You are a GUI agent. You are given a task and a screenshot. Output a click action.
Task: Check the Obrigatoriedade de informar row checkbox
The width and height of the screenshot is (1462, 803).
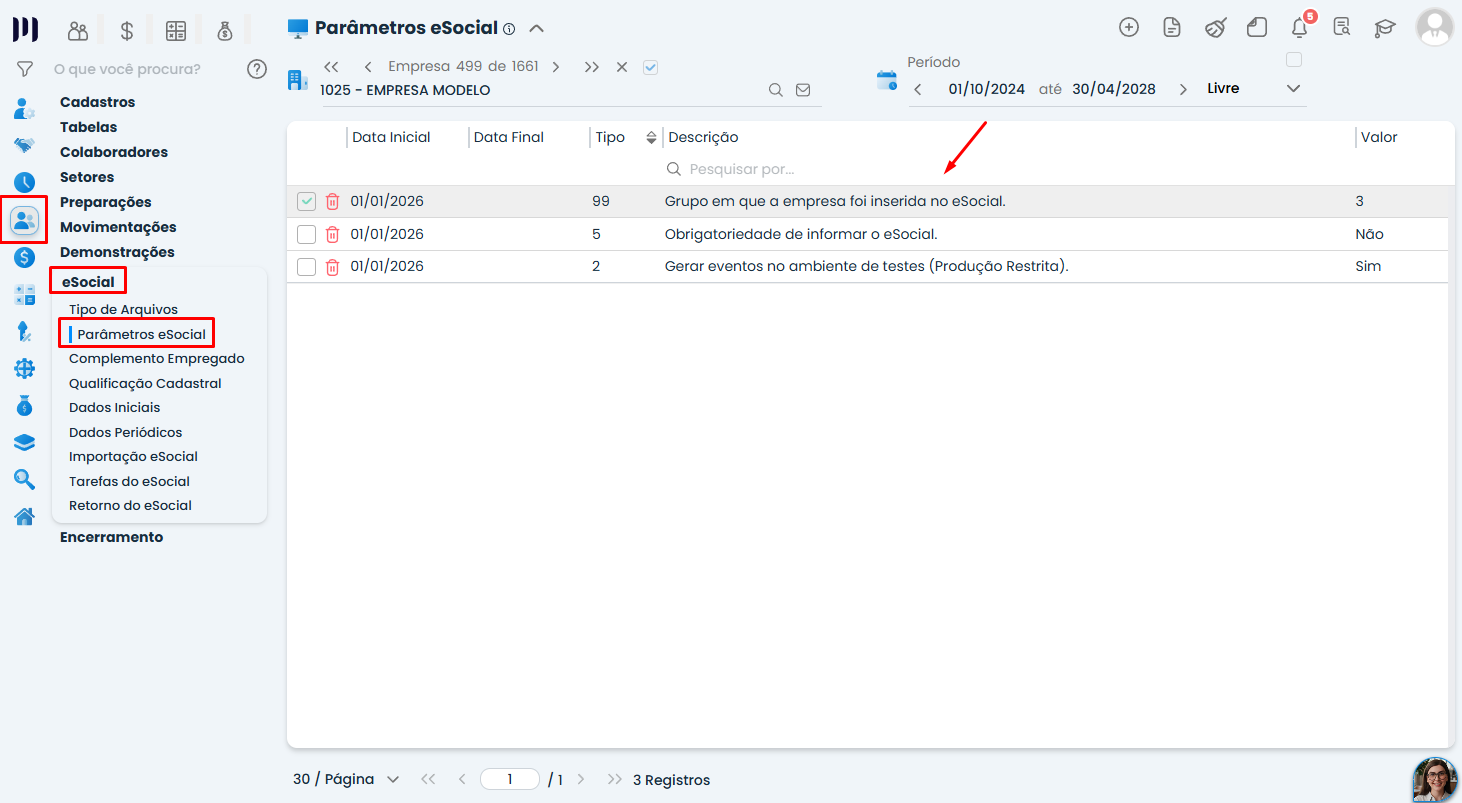306,234
